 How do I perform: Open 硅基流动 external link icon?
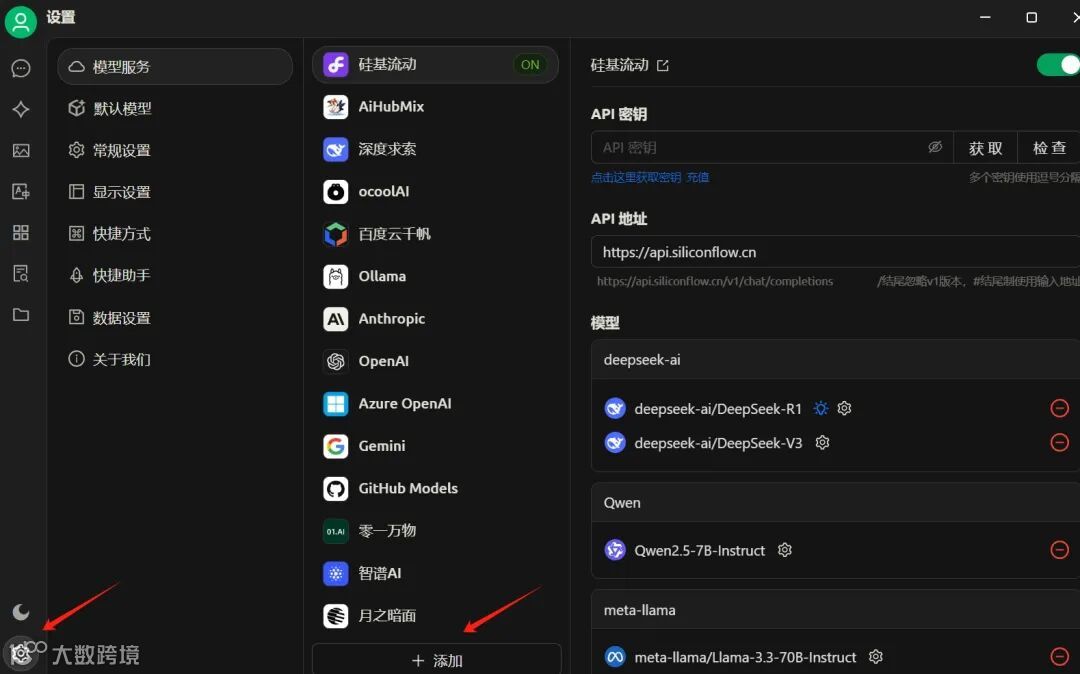663,65
